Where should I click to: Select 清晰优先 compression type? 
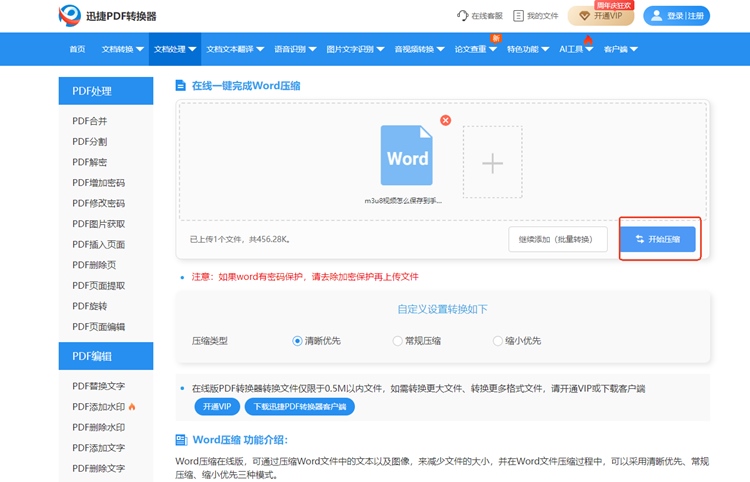[317, 341]
